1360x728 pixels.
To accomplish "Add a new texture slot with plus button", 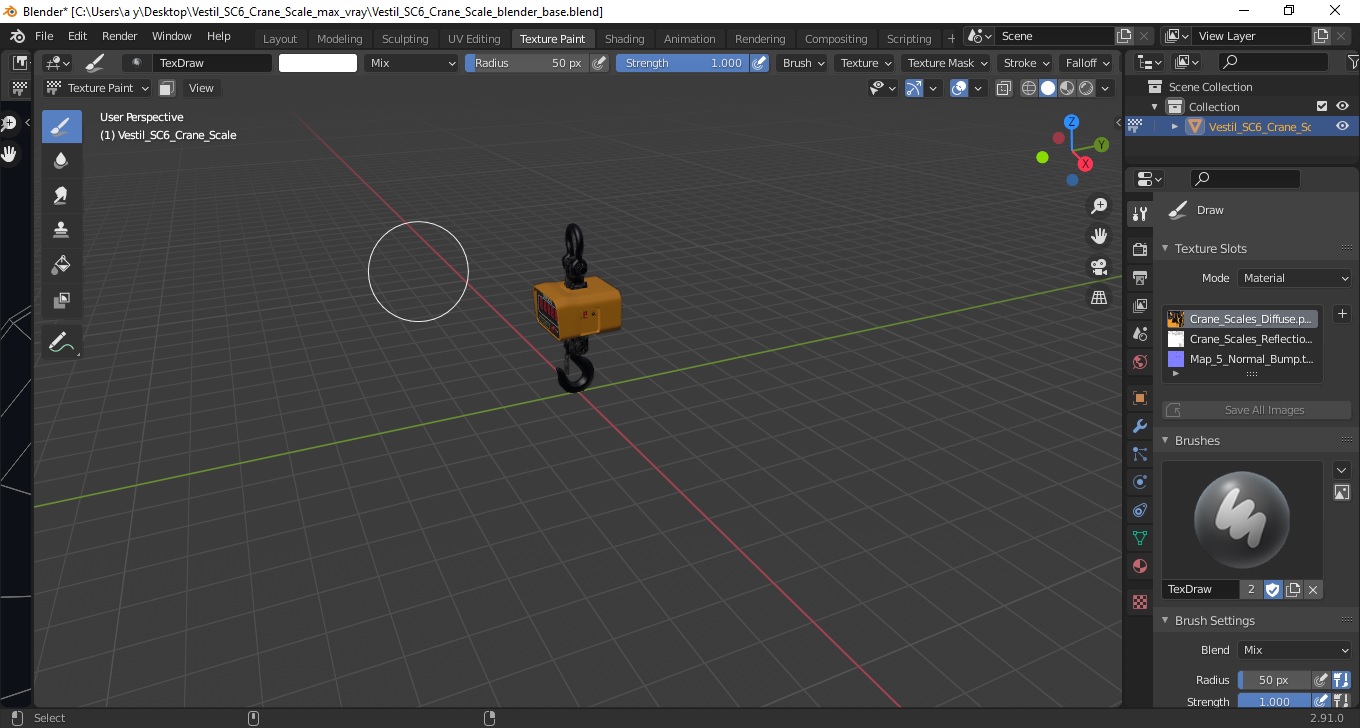I will pos(1342,314).
